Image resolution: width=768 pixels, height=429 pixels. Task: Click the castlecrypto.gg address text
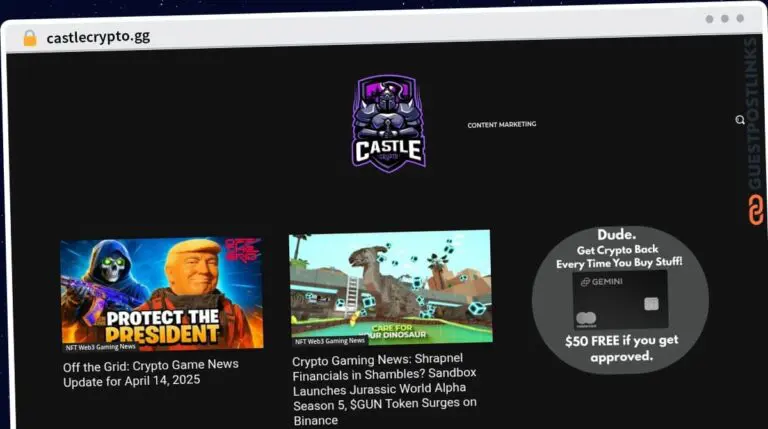point(98,37)
